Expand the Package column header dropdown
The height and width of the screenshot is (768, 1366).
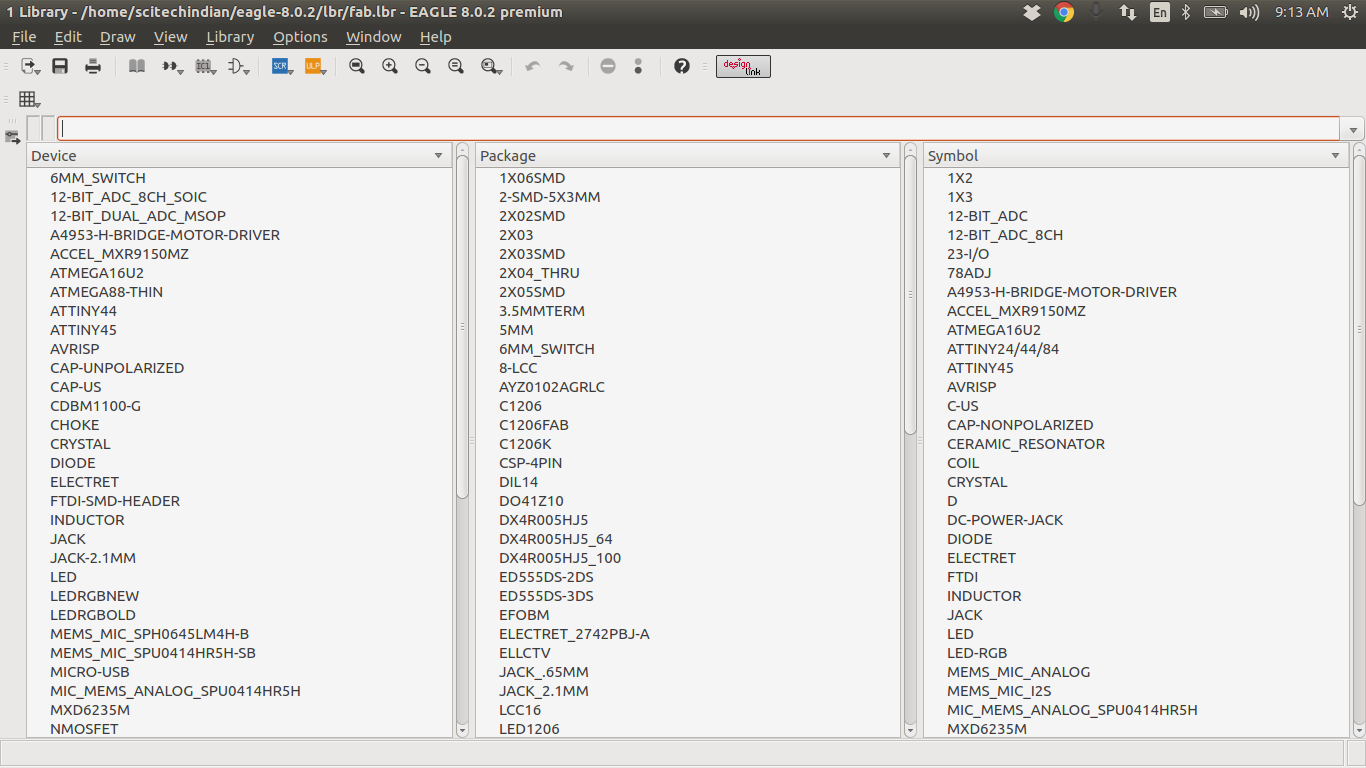pos(886,156)
